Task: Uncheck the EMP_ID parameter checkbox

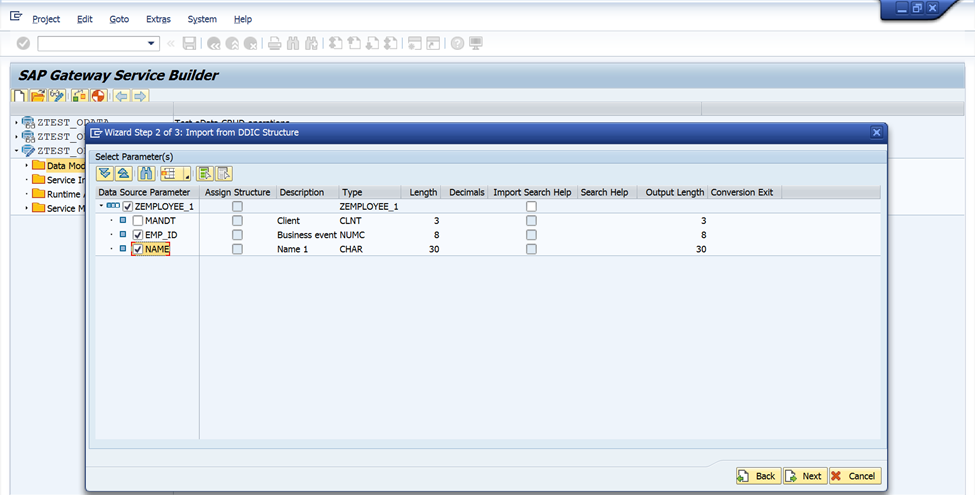Action: [138, 235]
